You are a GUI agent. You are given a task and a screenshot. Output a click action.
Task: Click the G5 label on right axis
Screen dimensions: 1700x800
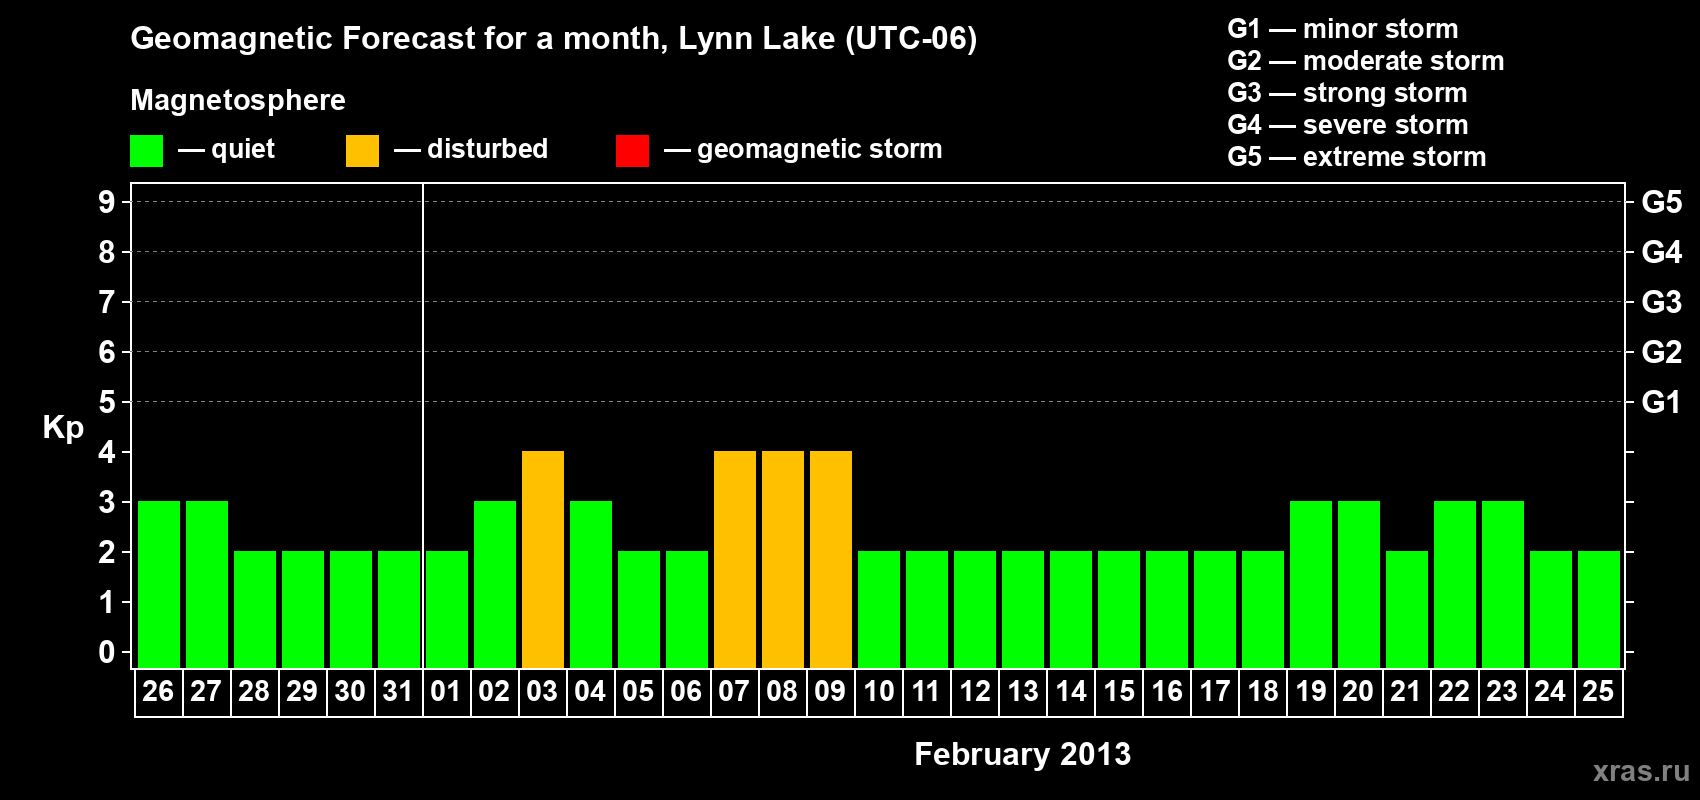click(x=1661, y=202)
